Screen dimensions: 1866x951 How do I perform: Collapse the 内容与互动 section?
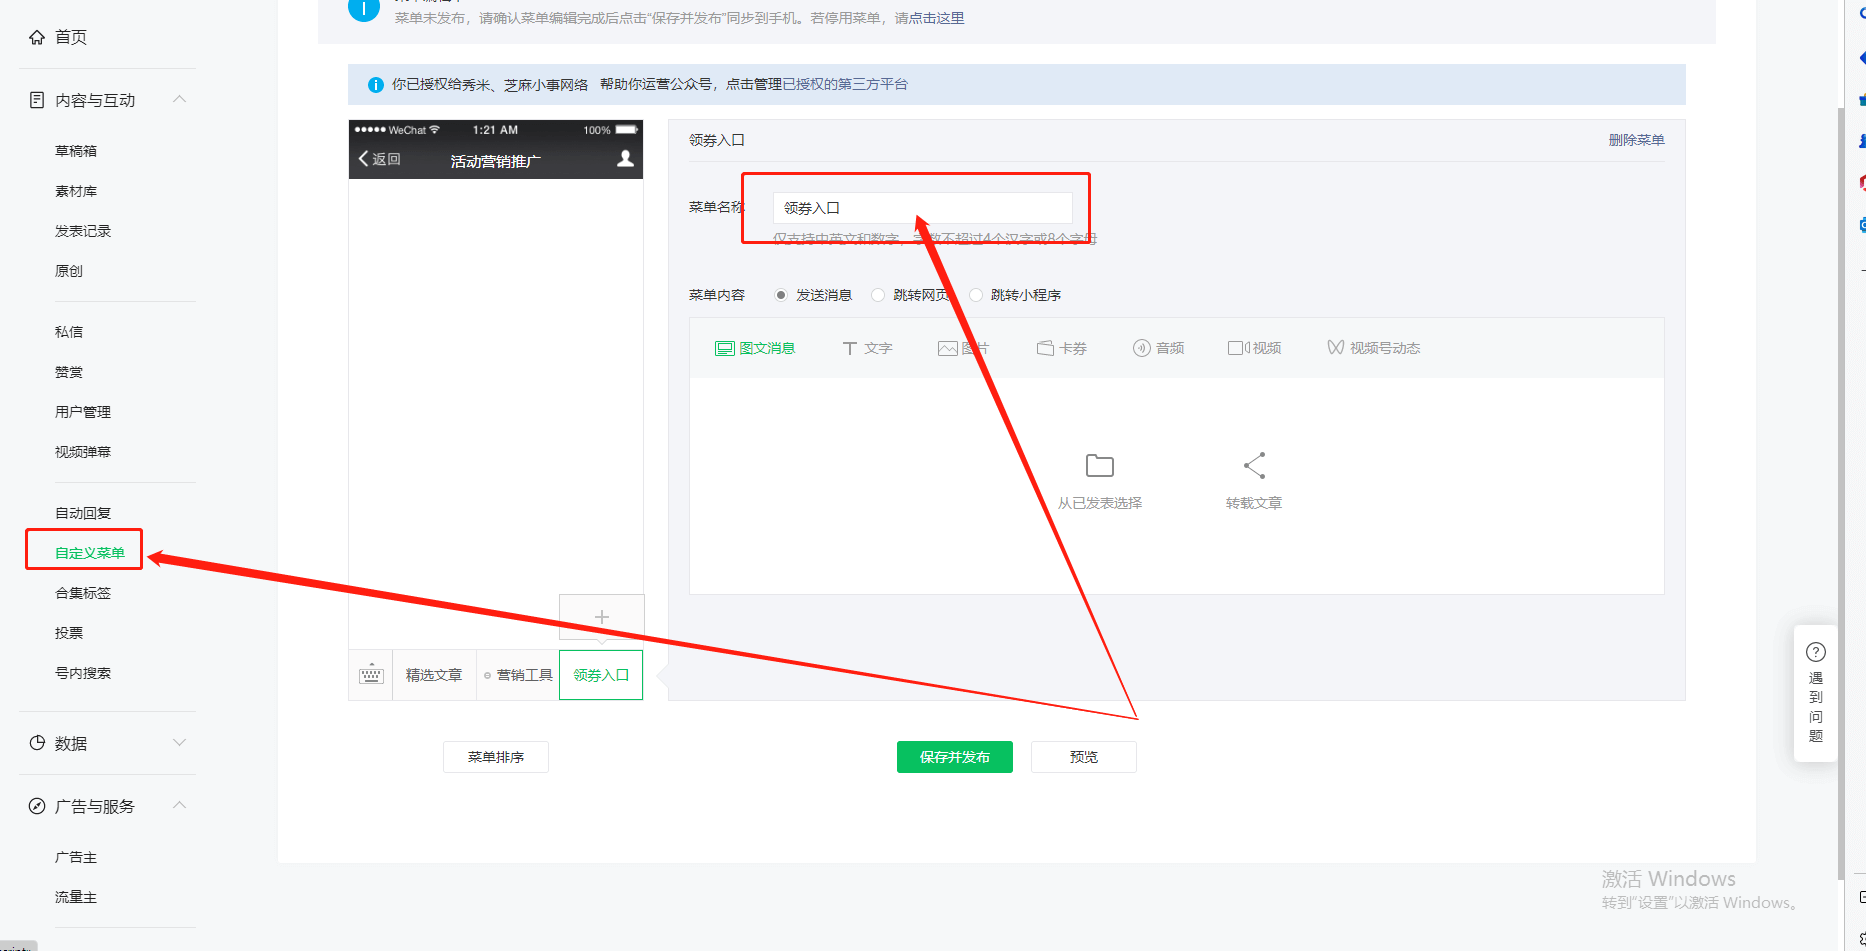click(x=180, y=99)
